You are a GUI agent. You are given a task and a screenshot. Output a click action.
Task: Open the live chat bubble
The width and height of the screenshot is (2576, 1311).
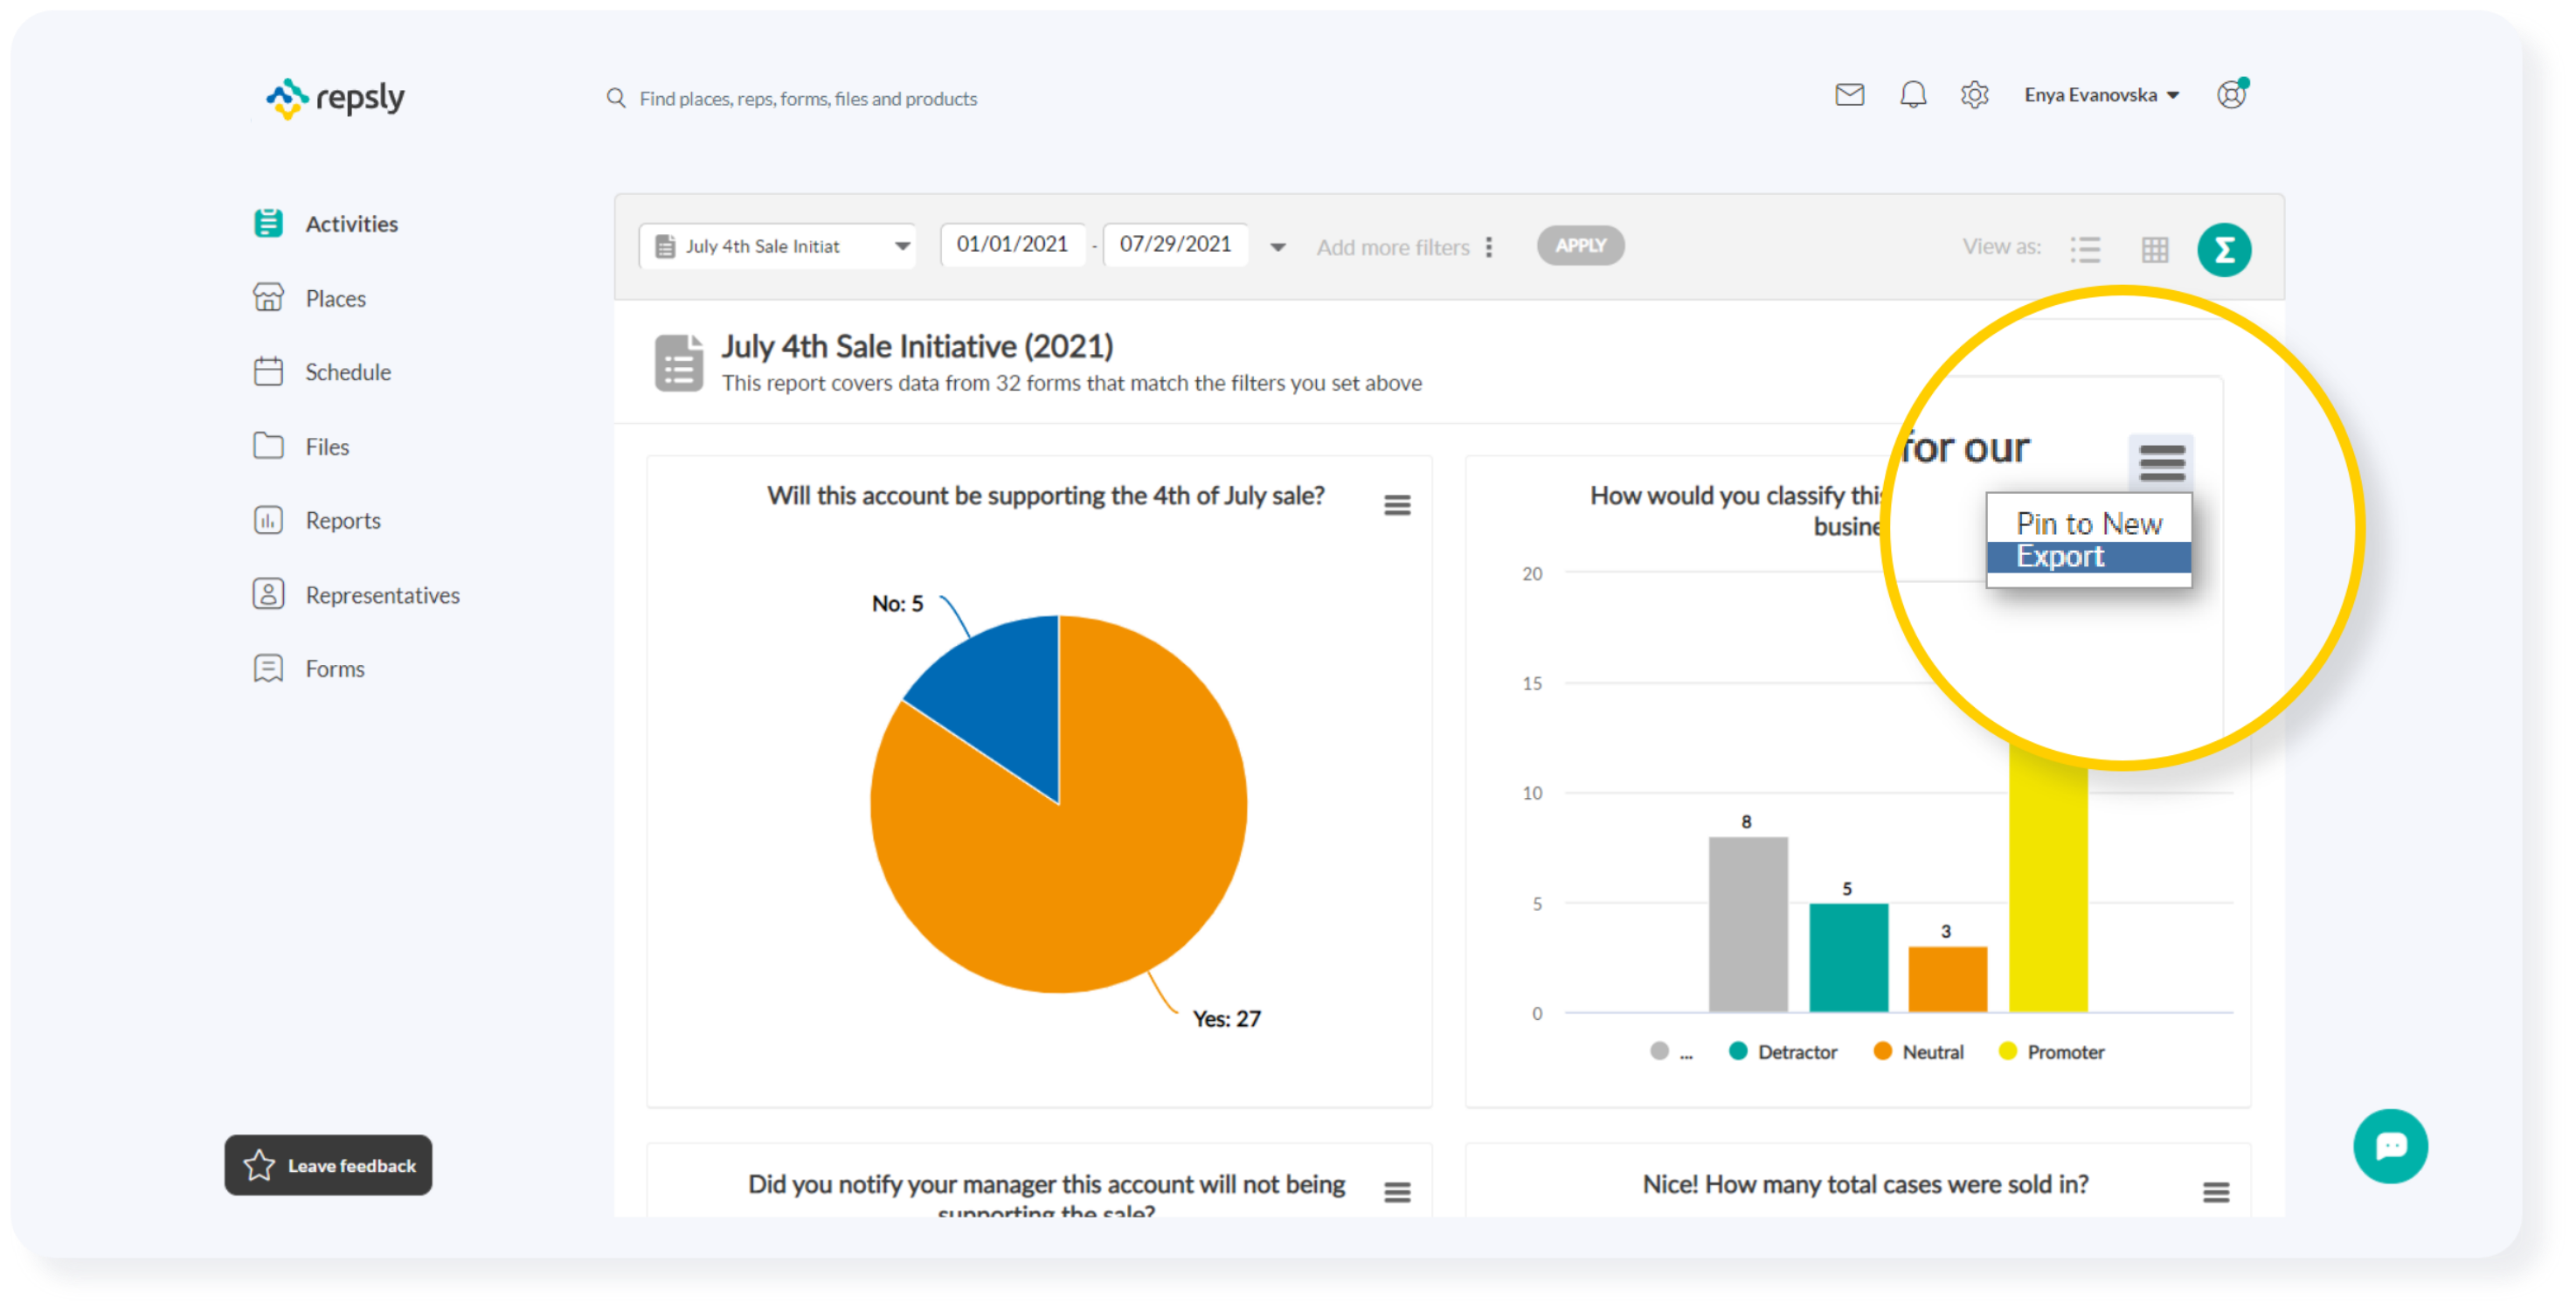point(2391,1146)
